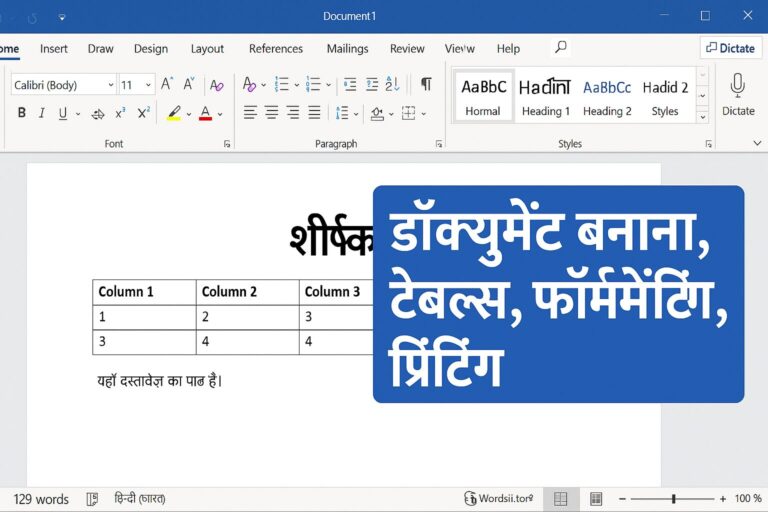Apply numbered list icon
The image size is (768, 512).
313,84
